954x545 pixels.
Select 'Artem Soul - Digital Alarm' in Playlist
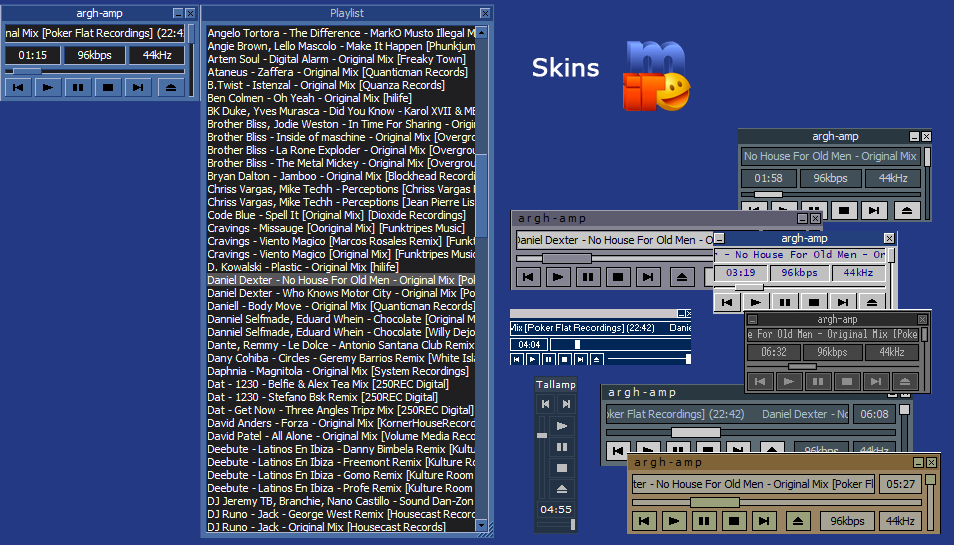(341, 59)
